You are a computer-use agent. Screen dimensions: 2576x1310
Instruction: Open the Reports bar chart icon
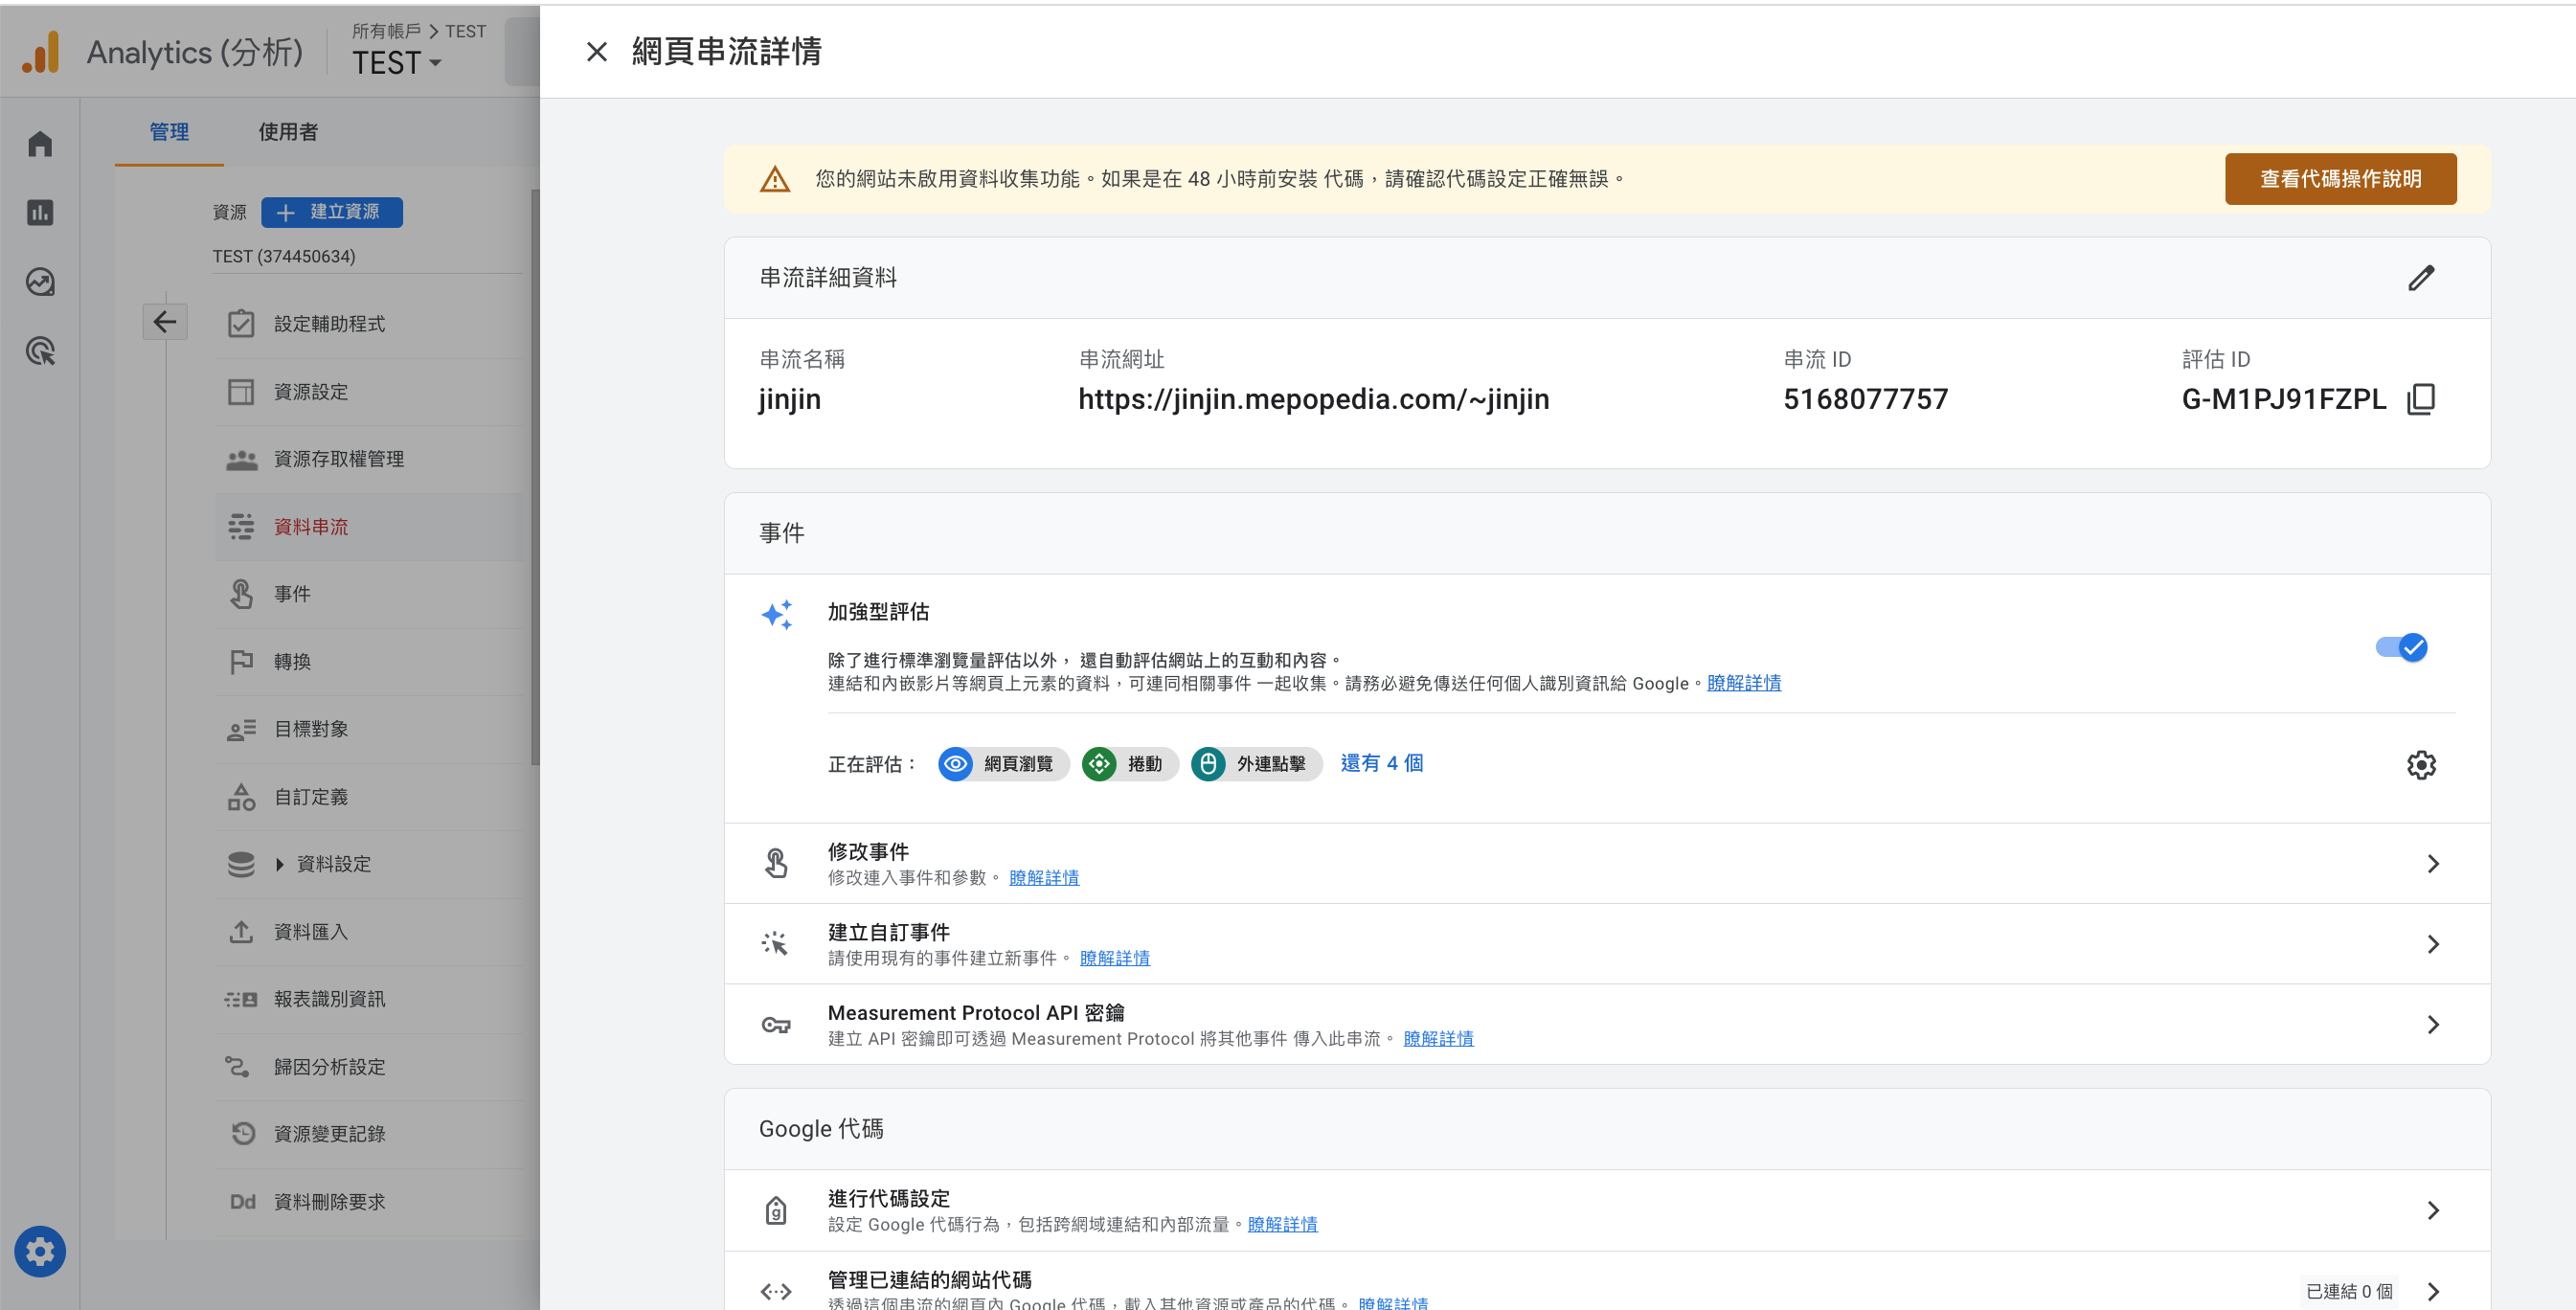point(40,213)
